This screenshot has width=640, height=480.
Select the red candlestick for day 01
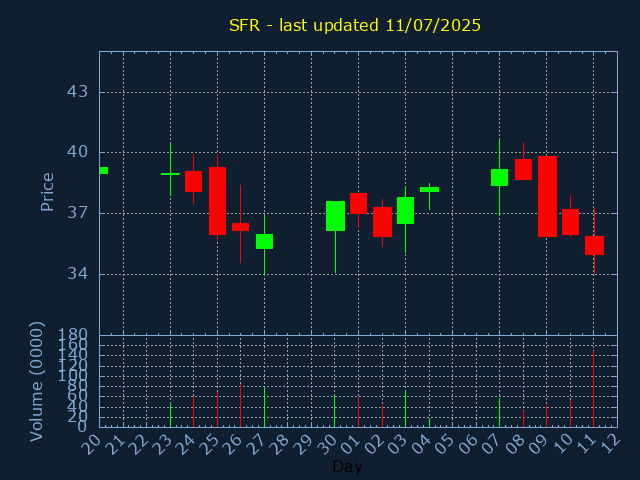(358, 203)
